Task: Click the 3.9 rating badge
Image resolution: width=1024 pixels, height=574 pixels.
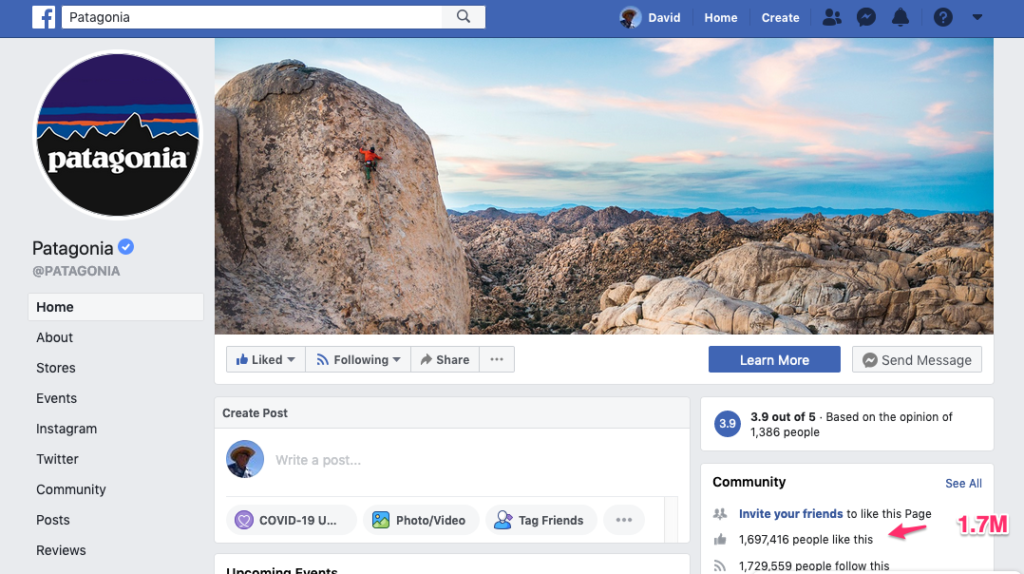Action: 727,424
